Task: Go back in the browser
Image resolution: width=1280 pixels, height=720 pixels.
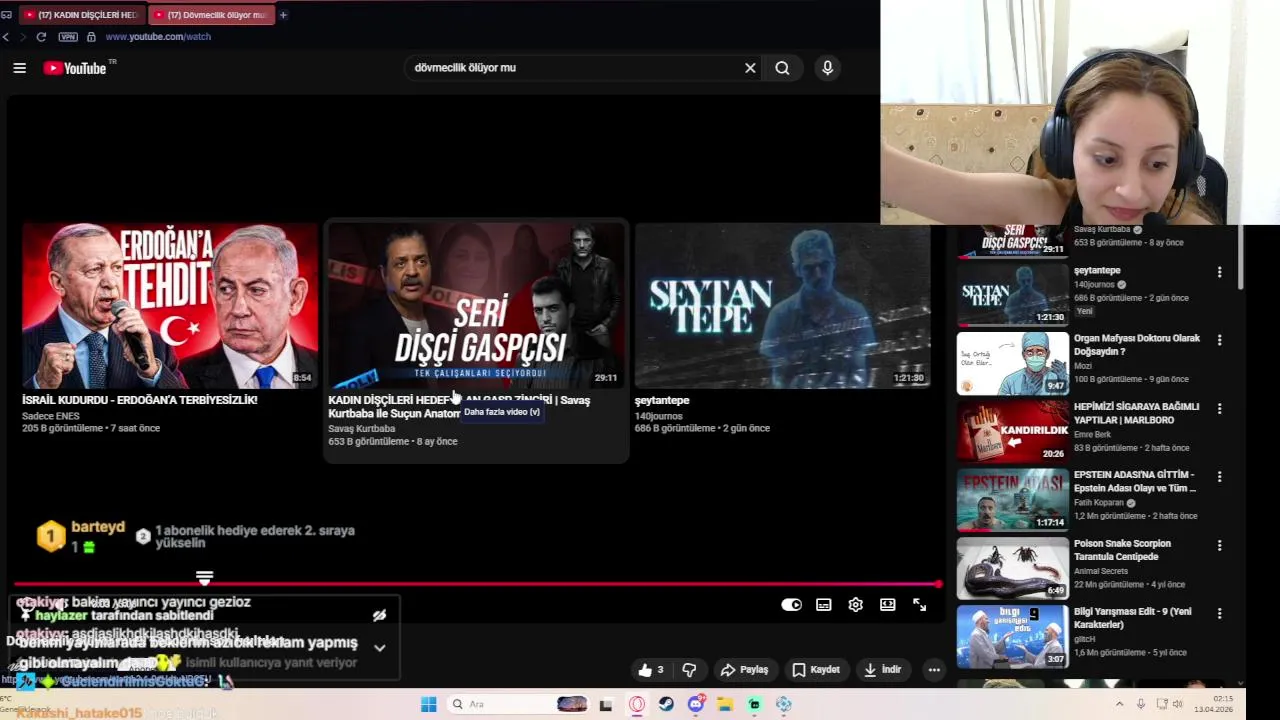Action: click(x=6, y=37)
